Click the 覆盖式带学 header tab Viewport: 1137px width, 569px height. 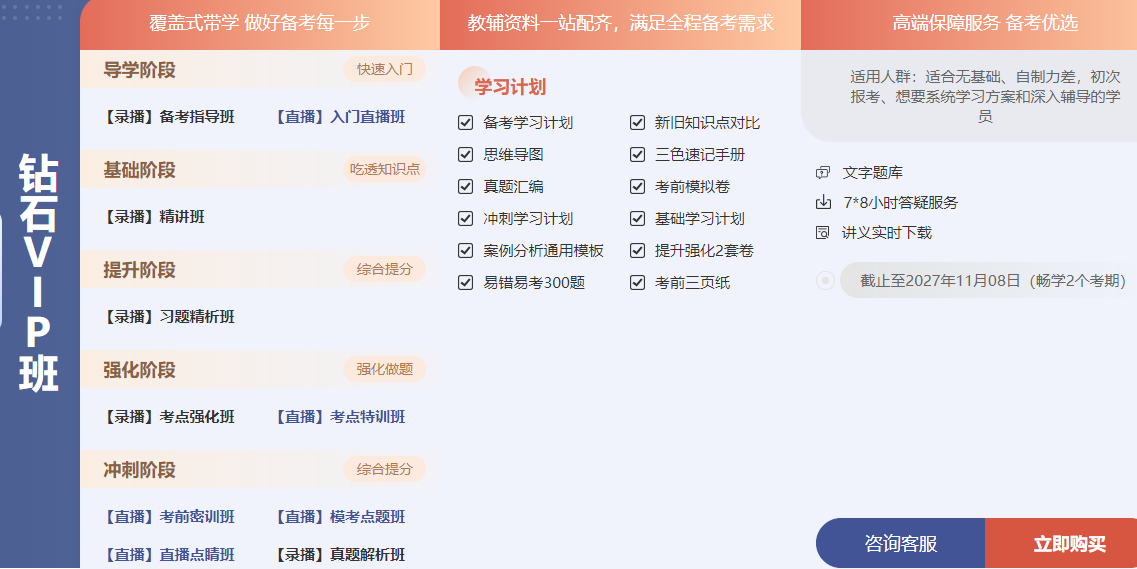click(259, 23)
